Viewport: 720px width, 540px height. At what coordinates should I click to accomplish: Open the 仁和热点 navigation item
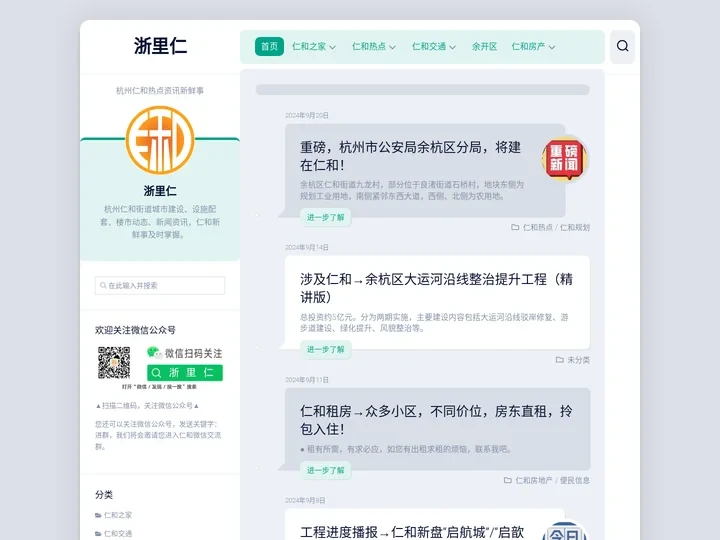point(369,46)
